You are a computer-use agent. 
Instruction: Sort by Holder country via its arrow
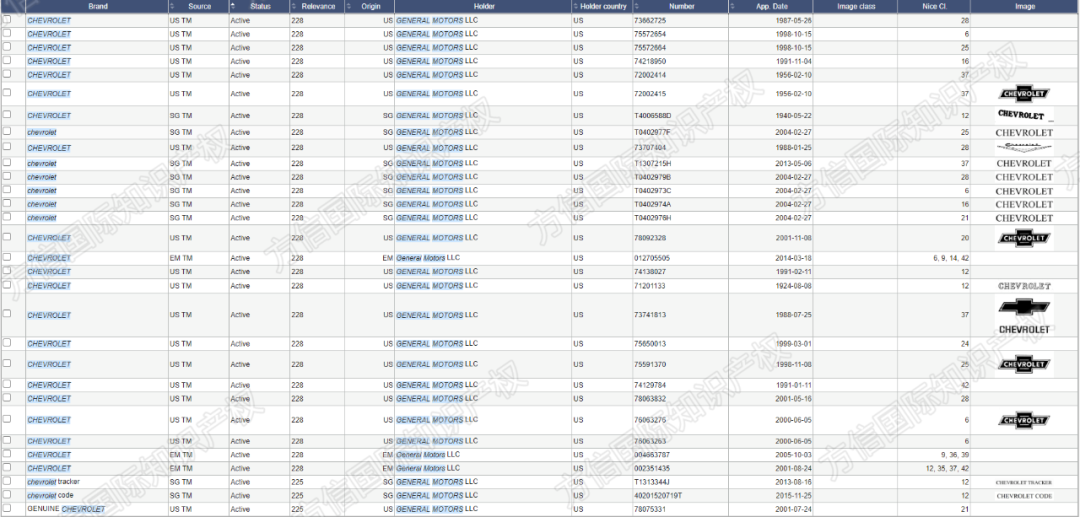(x=575, y=6)
